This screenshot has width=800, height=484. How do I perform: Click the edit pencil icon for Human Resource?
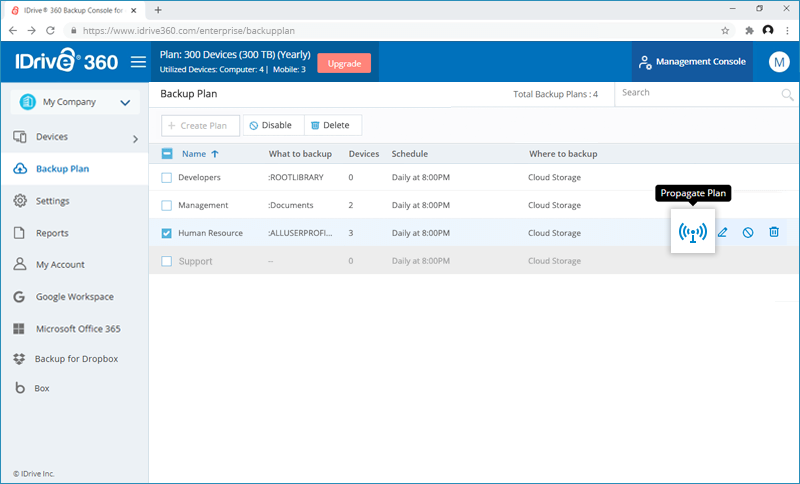point(722,232)
